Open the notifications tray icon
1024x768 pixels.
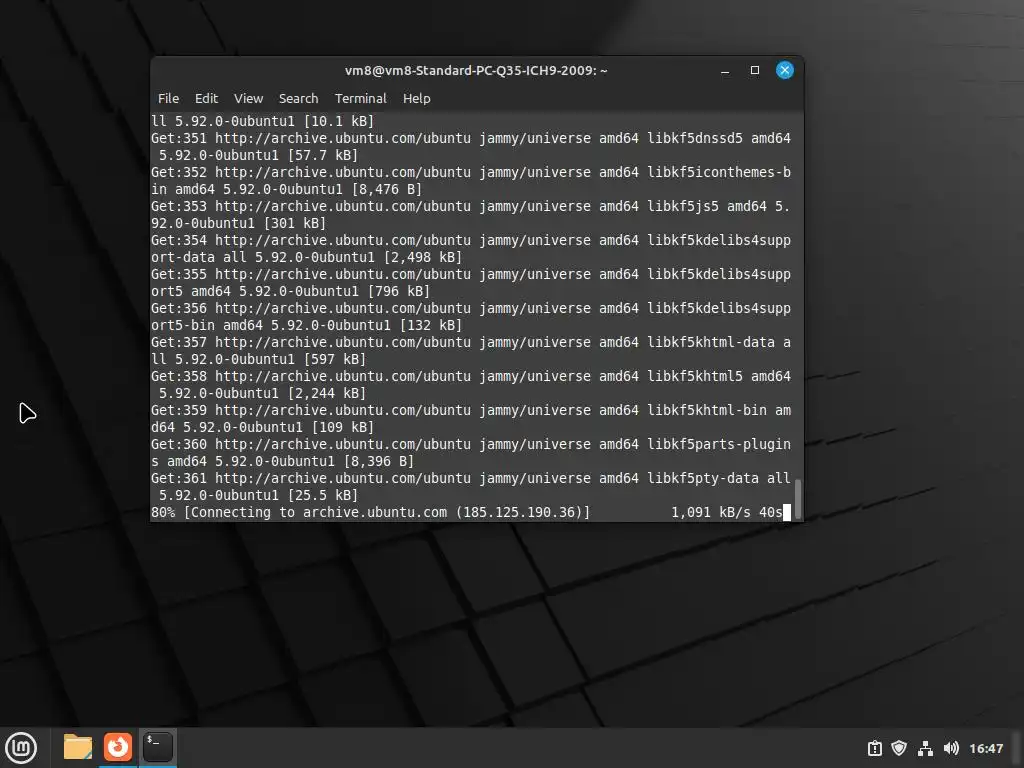pos(874,748)
